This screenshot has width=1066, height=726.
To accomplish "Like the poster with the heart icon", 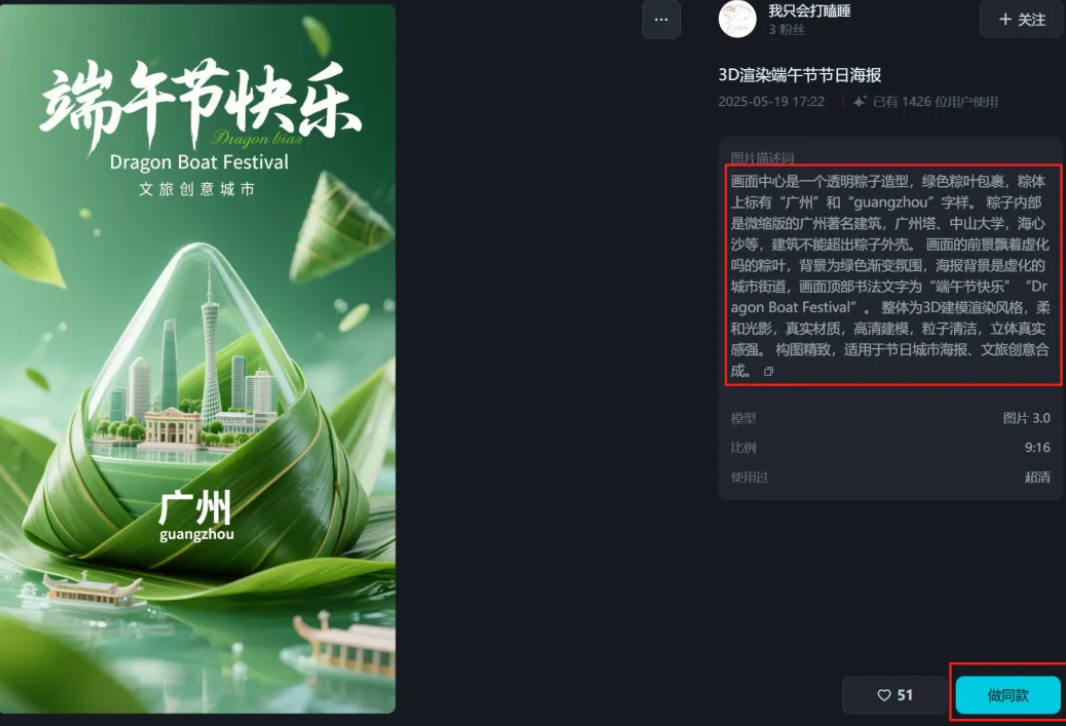I will coord(884,695).
